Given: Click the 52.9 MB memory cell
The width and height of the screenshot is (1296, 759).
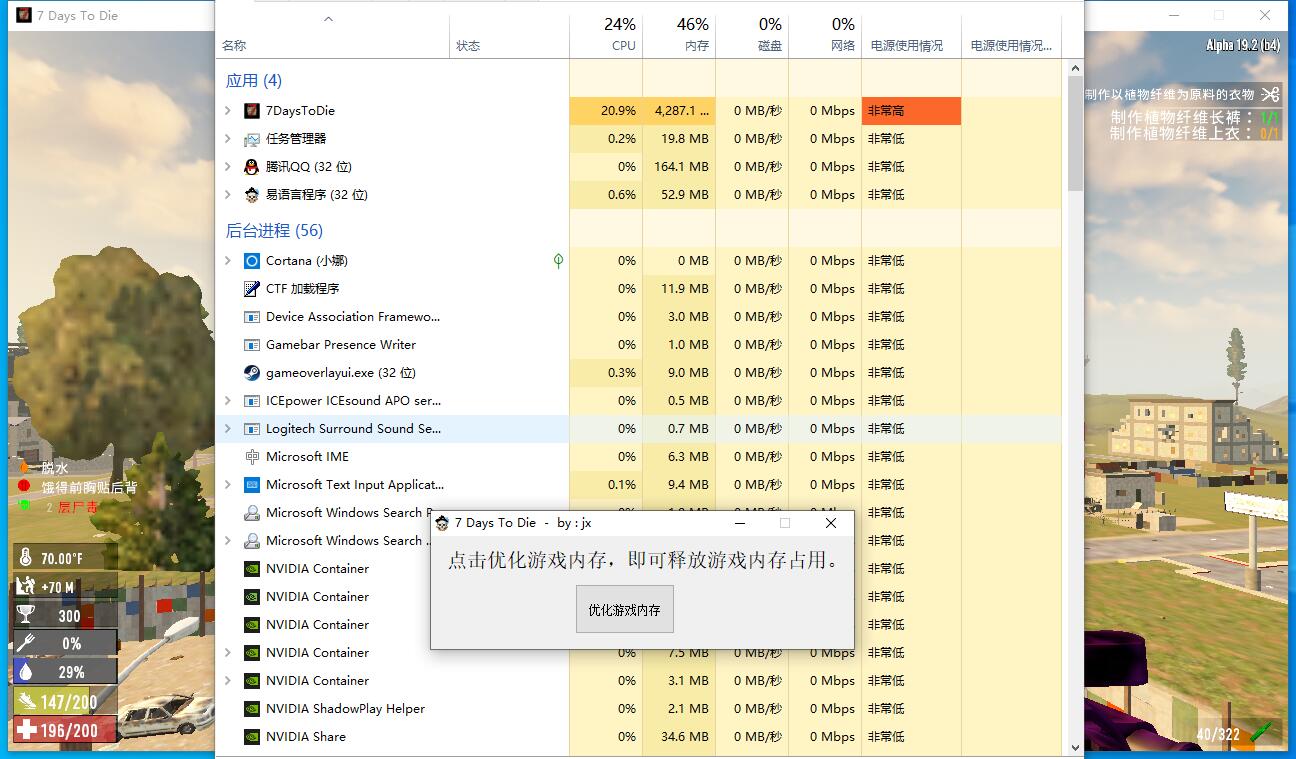Looking at the screenshot, I should pos(679,195).
